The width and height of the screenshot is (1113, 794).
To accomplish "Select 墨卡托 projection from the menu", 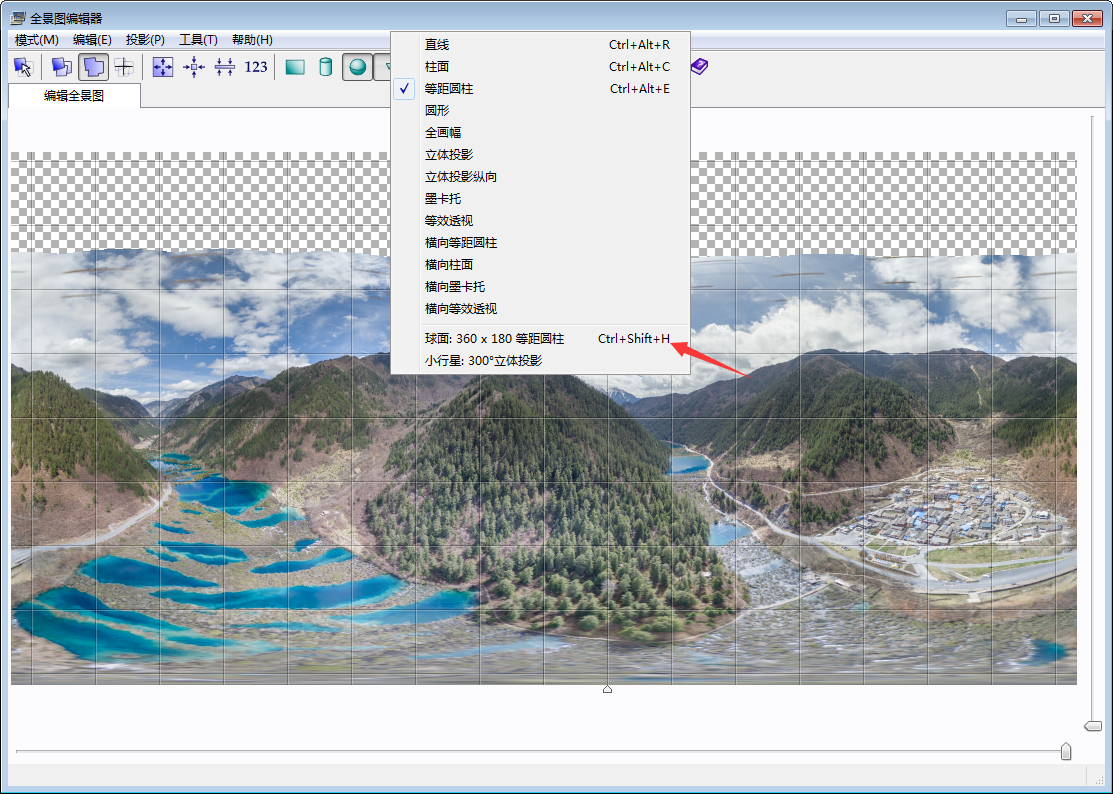I will [x=540, y=199].
